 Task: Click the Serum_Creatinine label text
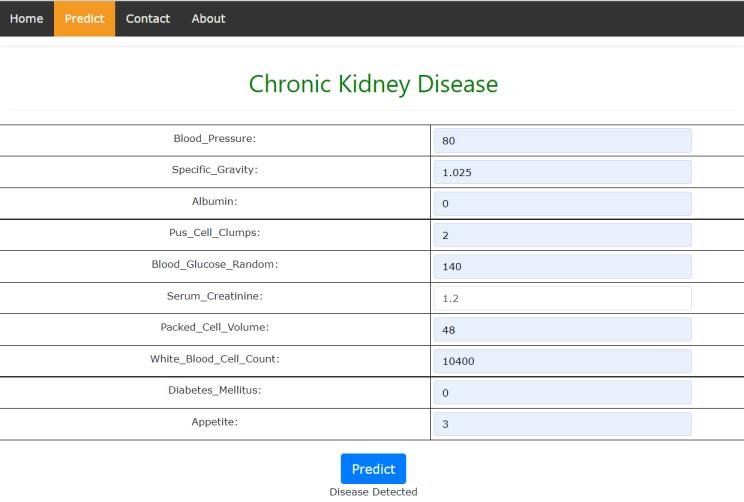215,296
